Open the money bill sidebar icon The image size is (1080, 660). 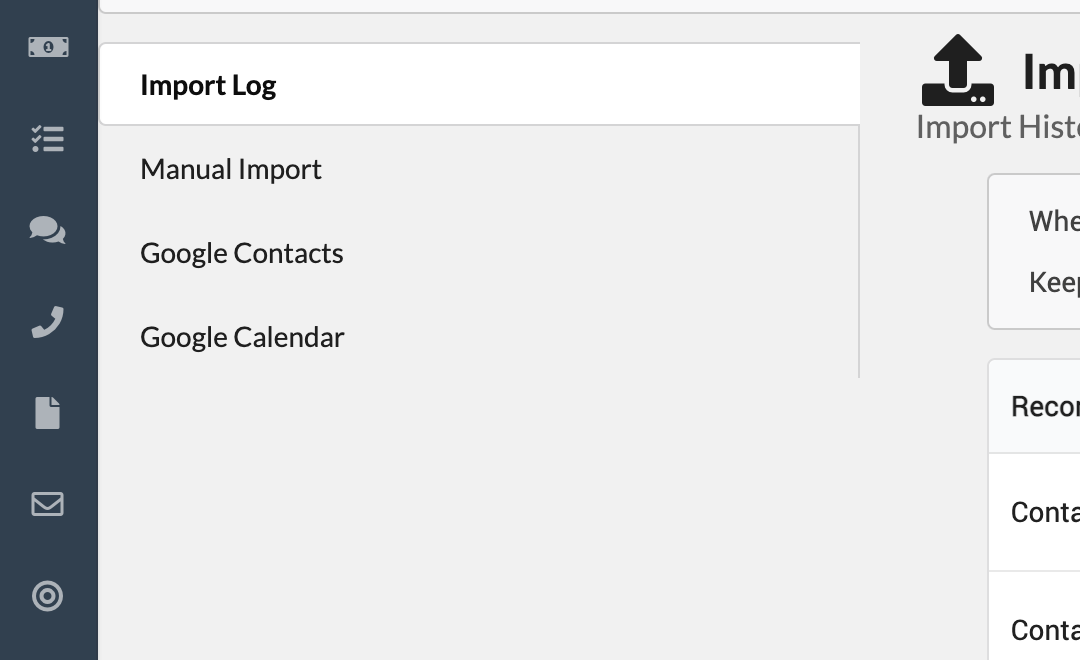48,47
